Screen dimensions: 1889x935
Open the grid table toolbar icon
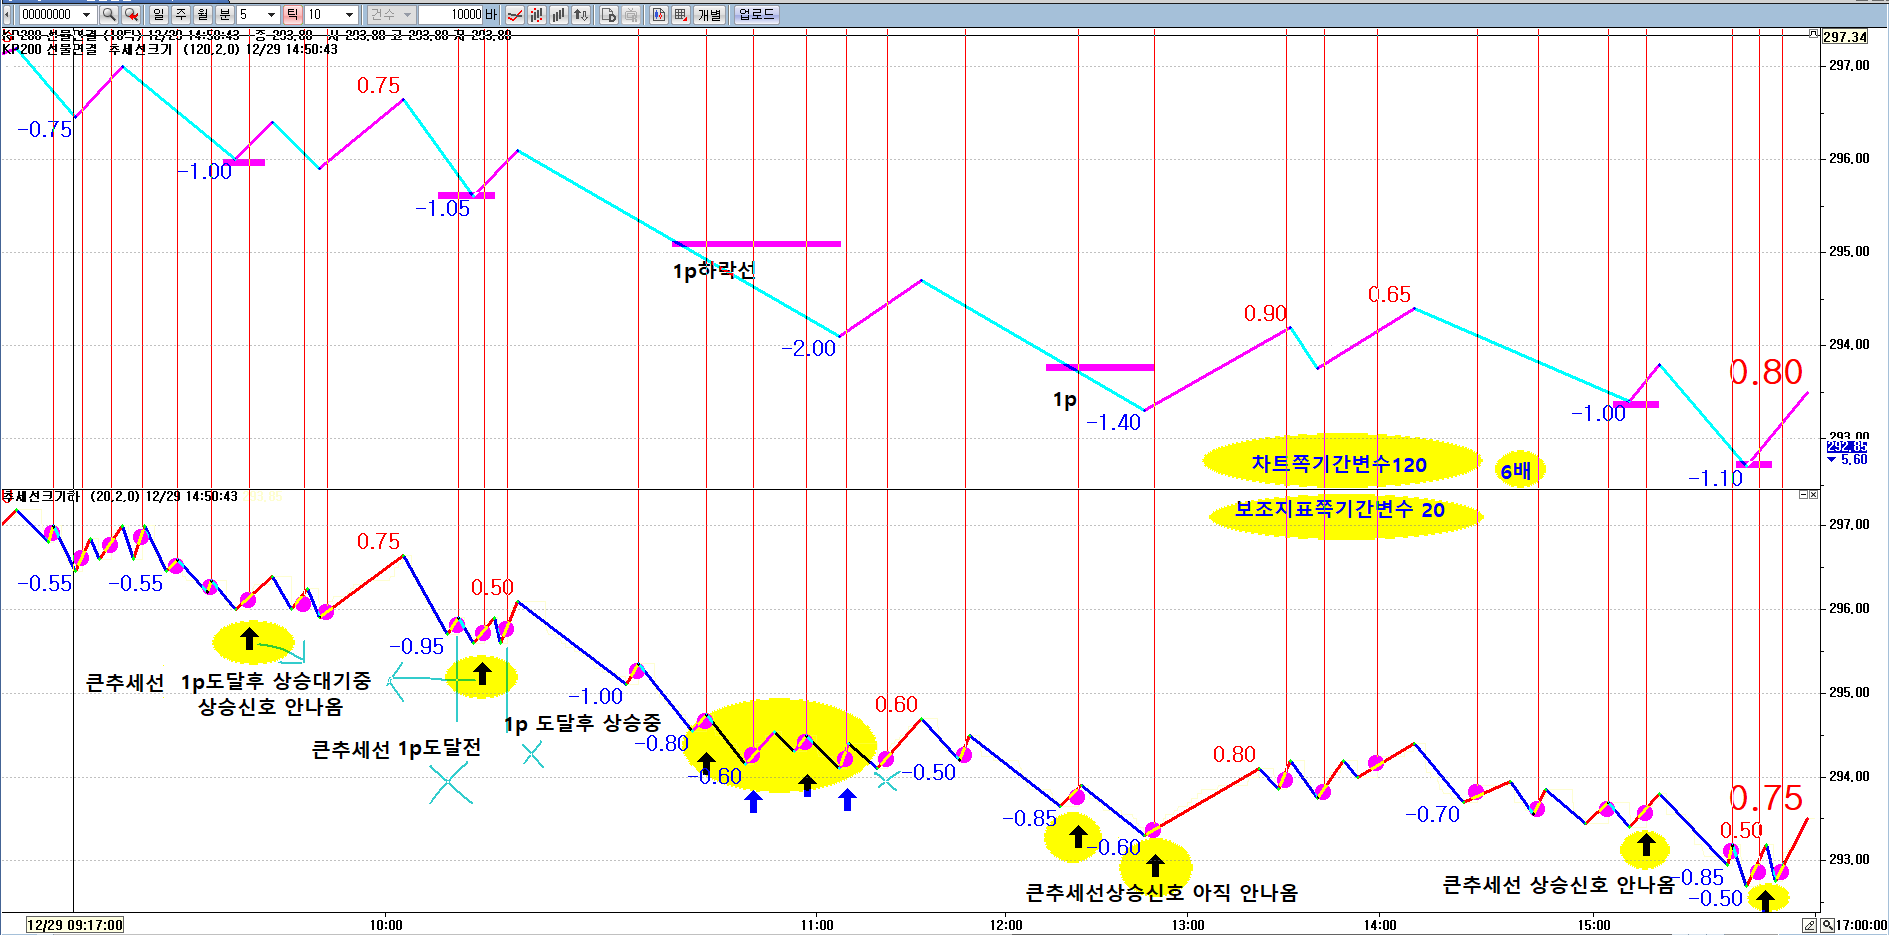point(680,14)
